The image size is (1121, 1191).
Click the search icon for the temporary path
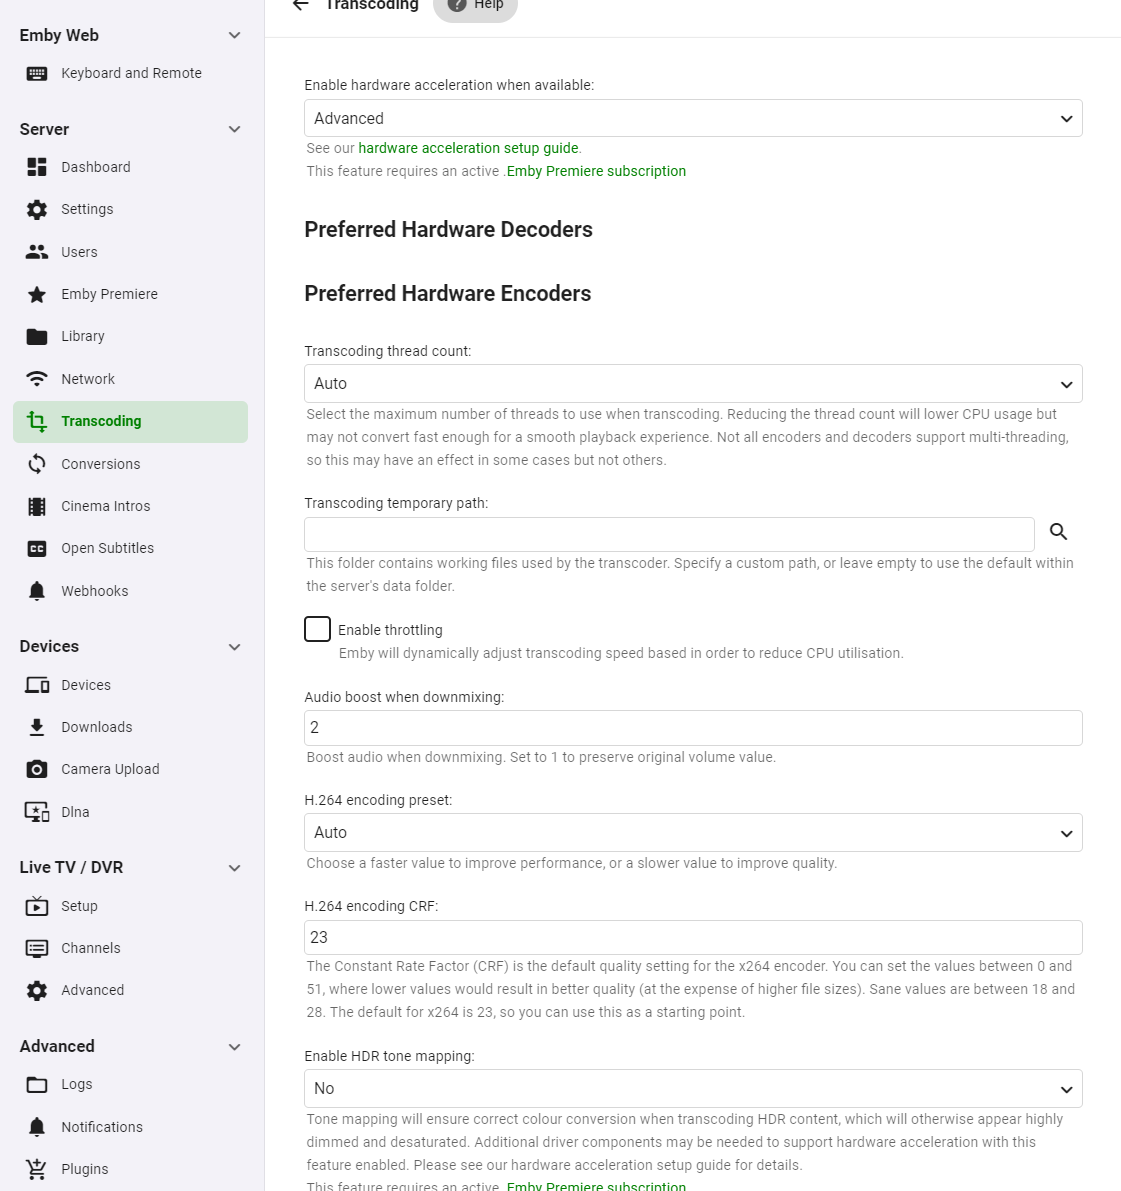point(1059,532)
